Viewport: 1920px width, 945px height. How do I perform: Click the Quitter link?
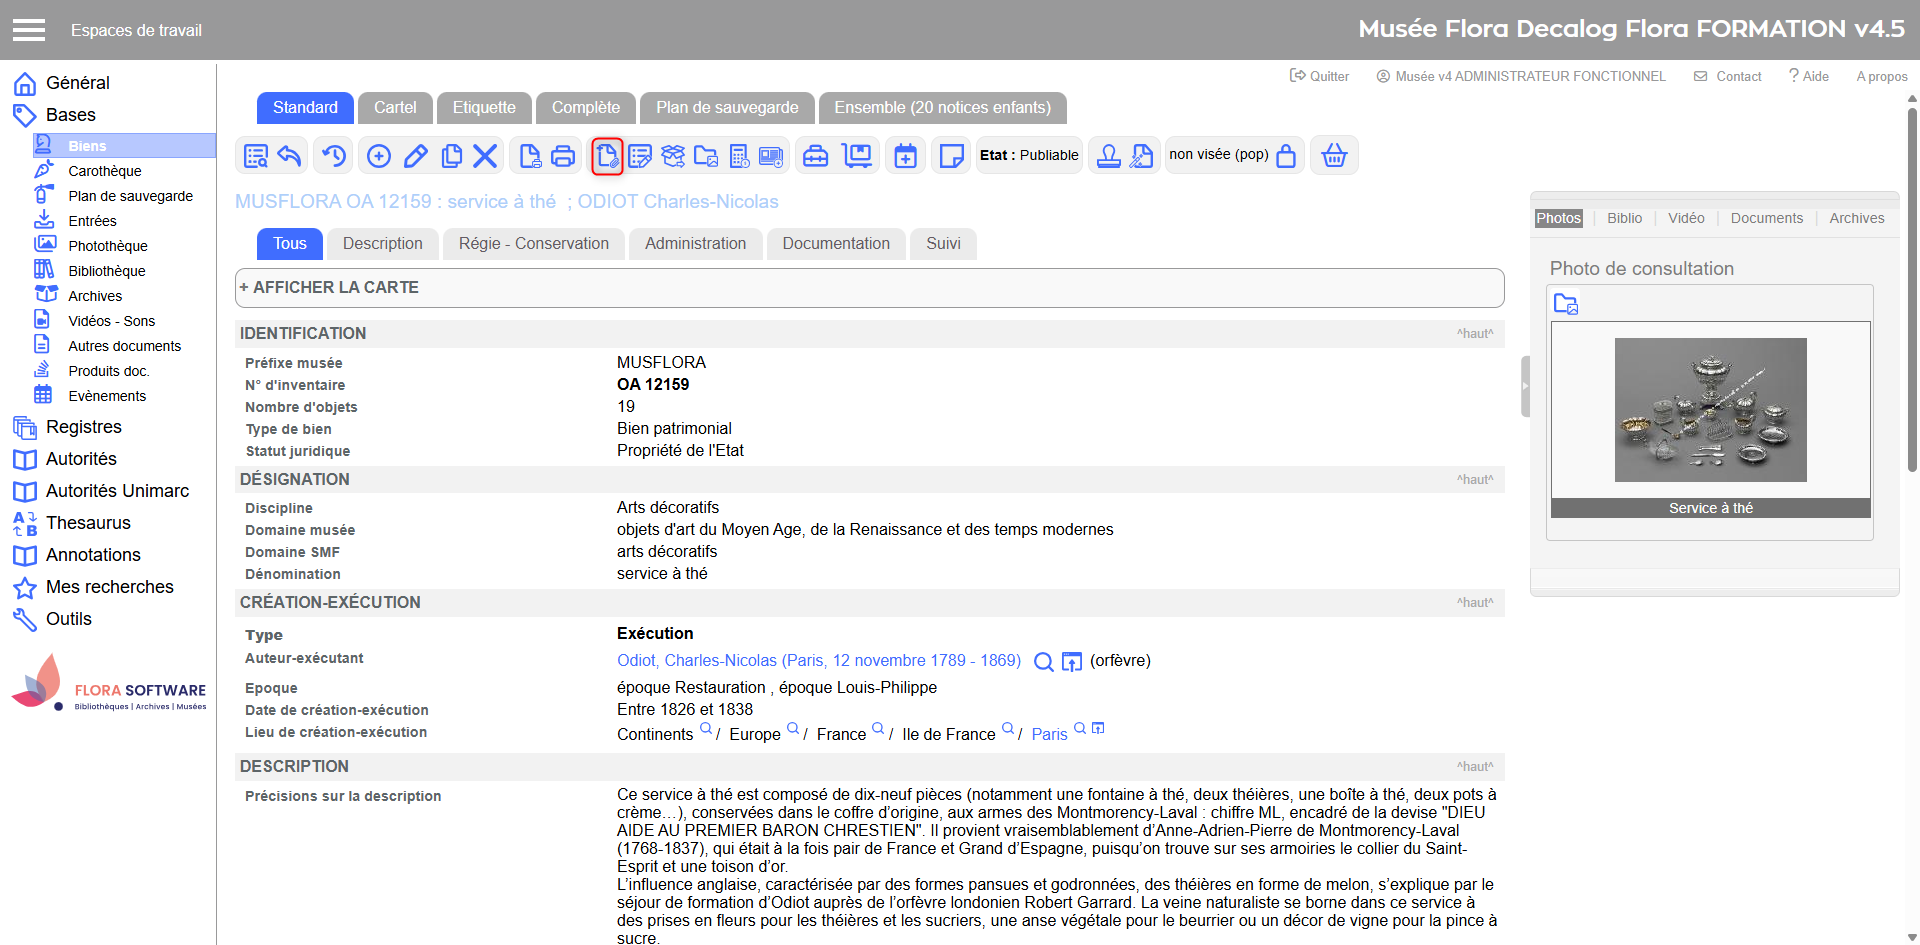pos(1319,76)
